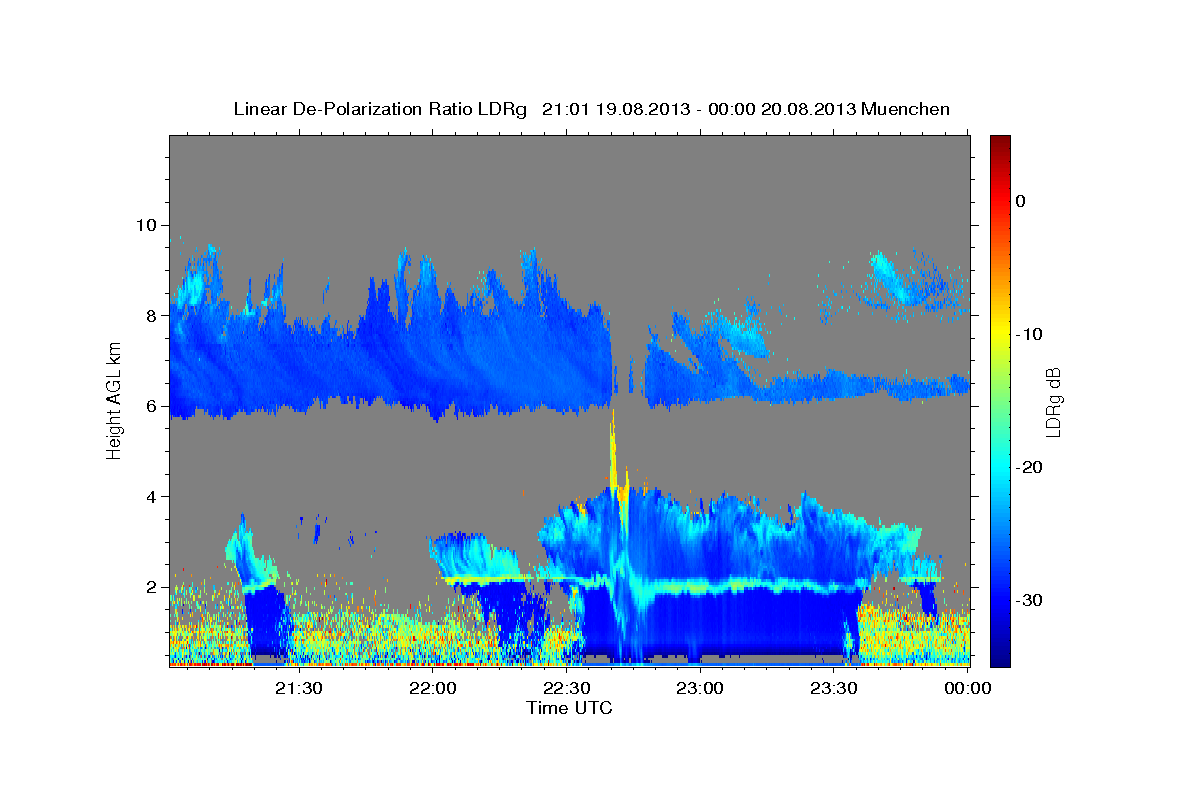
Task: Click the 23:00 time tick label
Action: coord(700,688)
